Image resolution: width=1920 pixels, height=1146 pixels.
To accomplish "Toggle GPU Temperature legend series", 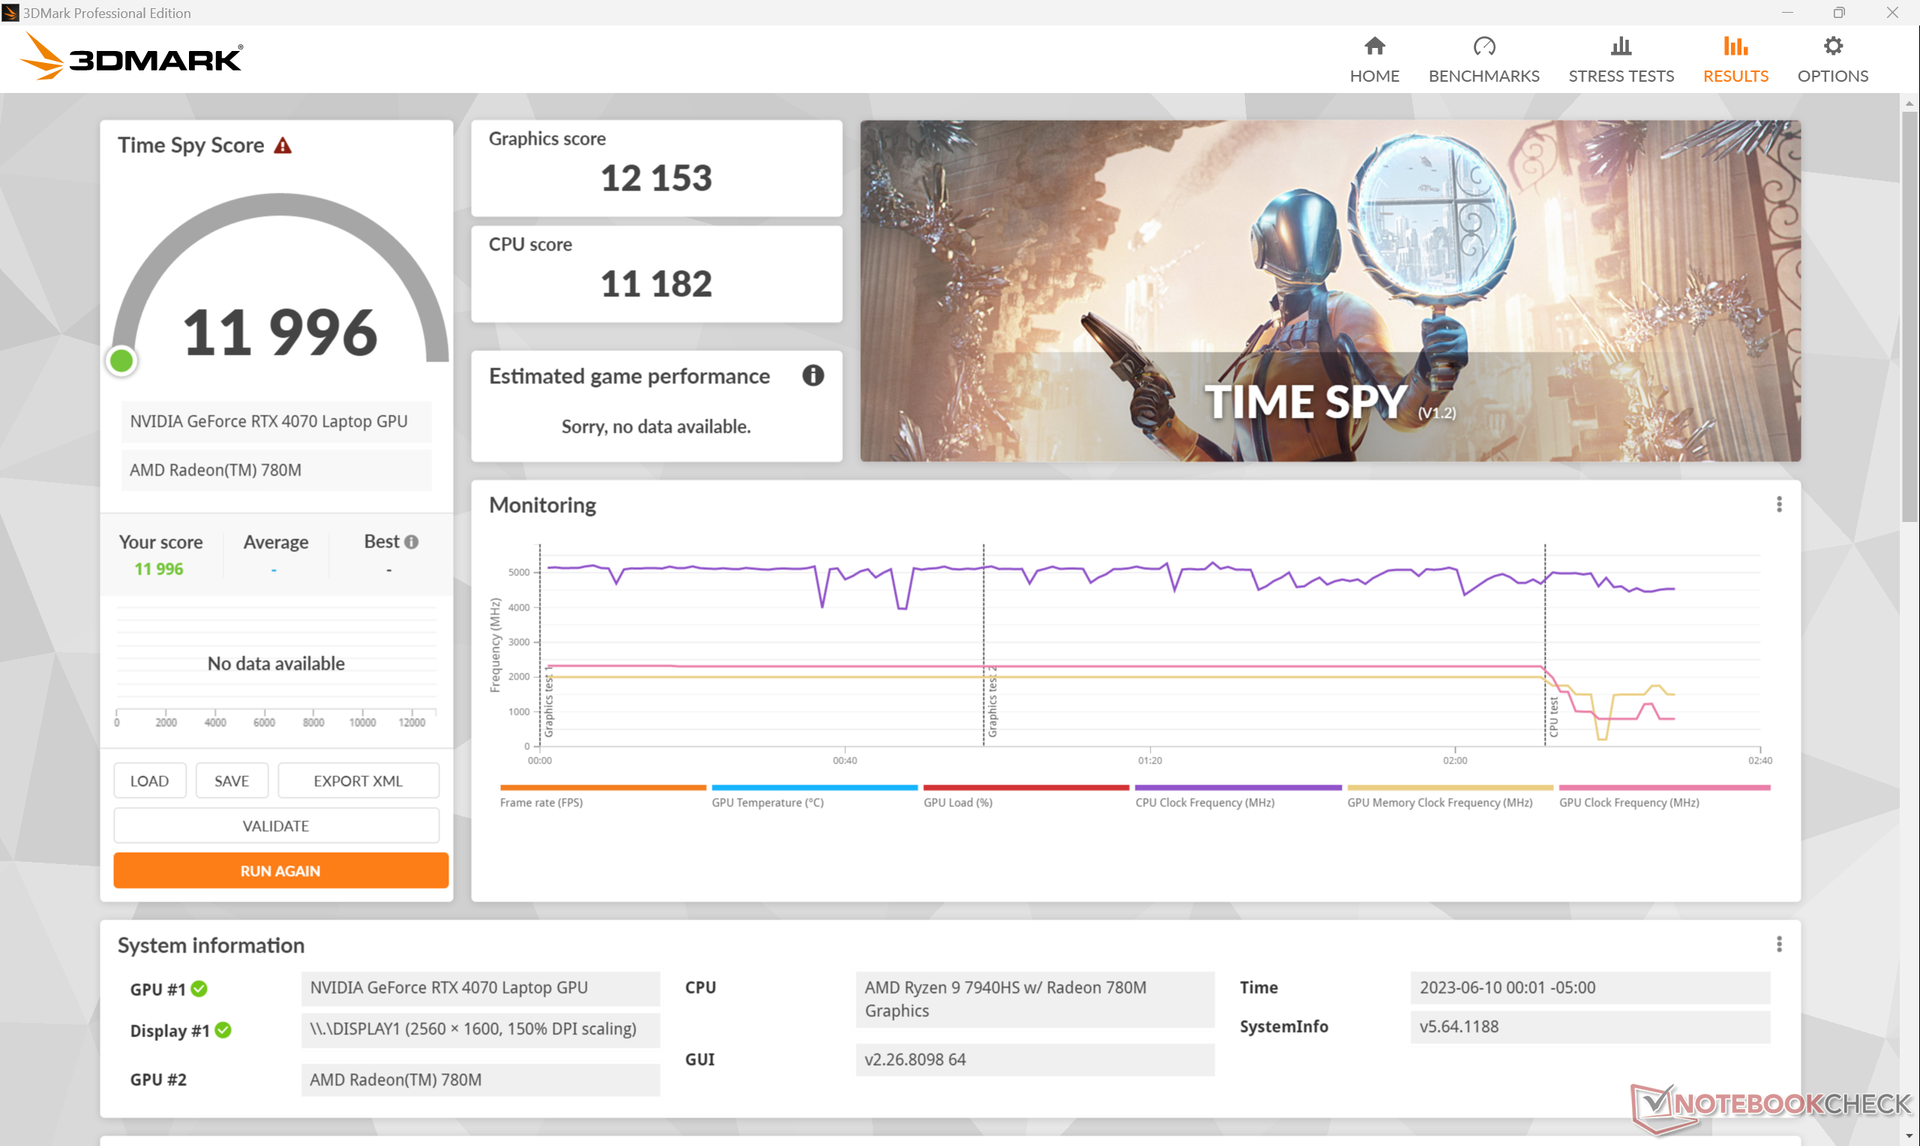I will (767, 802).
